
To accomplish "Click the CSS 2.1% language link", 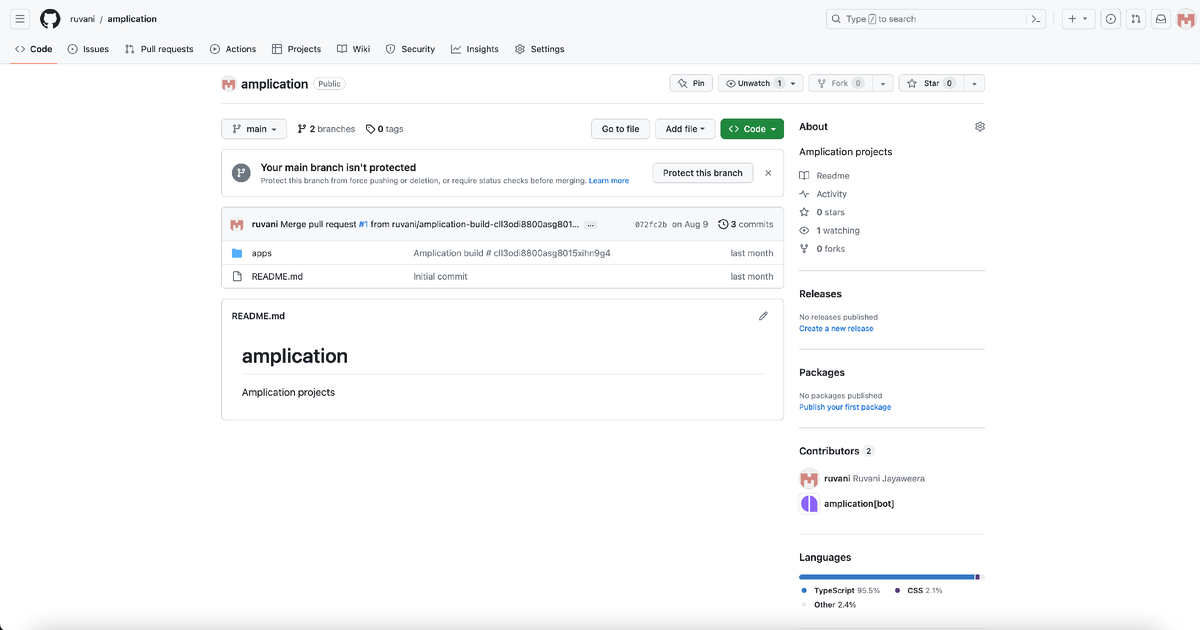I will [918, 591].
